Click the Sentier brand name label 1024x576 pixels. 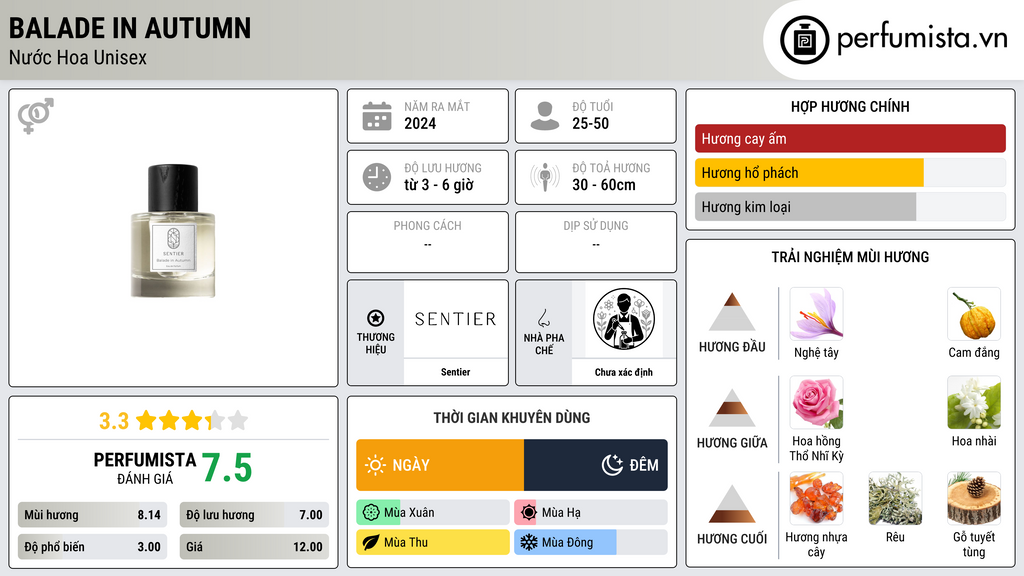tap(455, 372)
